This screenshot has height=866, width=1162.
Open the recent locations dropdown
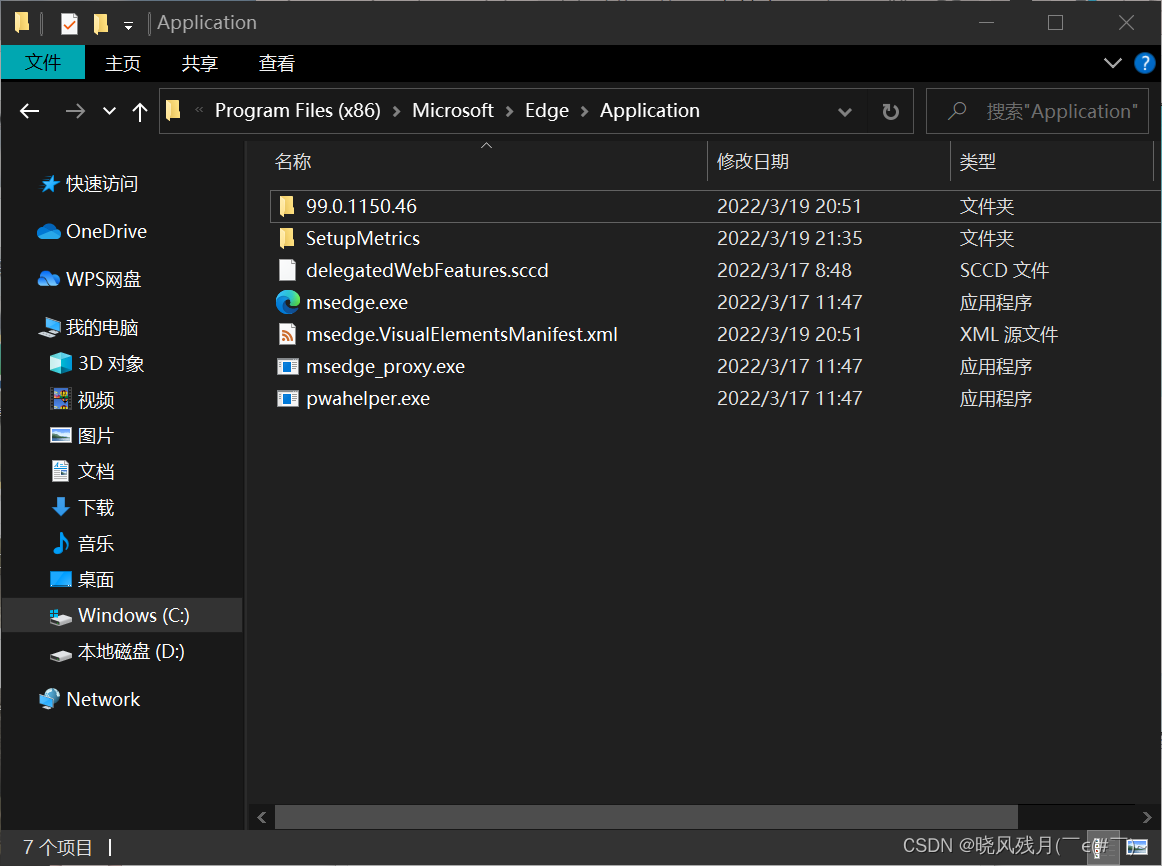(x=110, y=111)
